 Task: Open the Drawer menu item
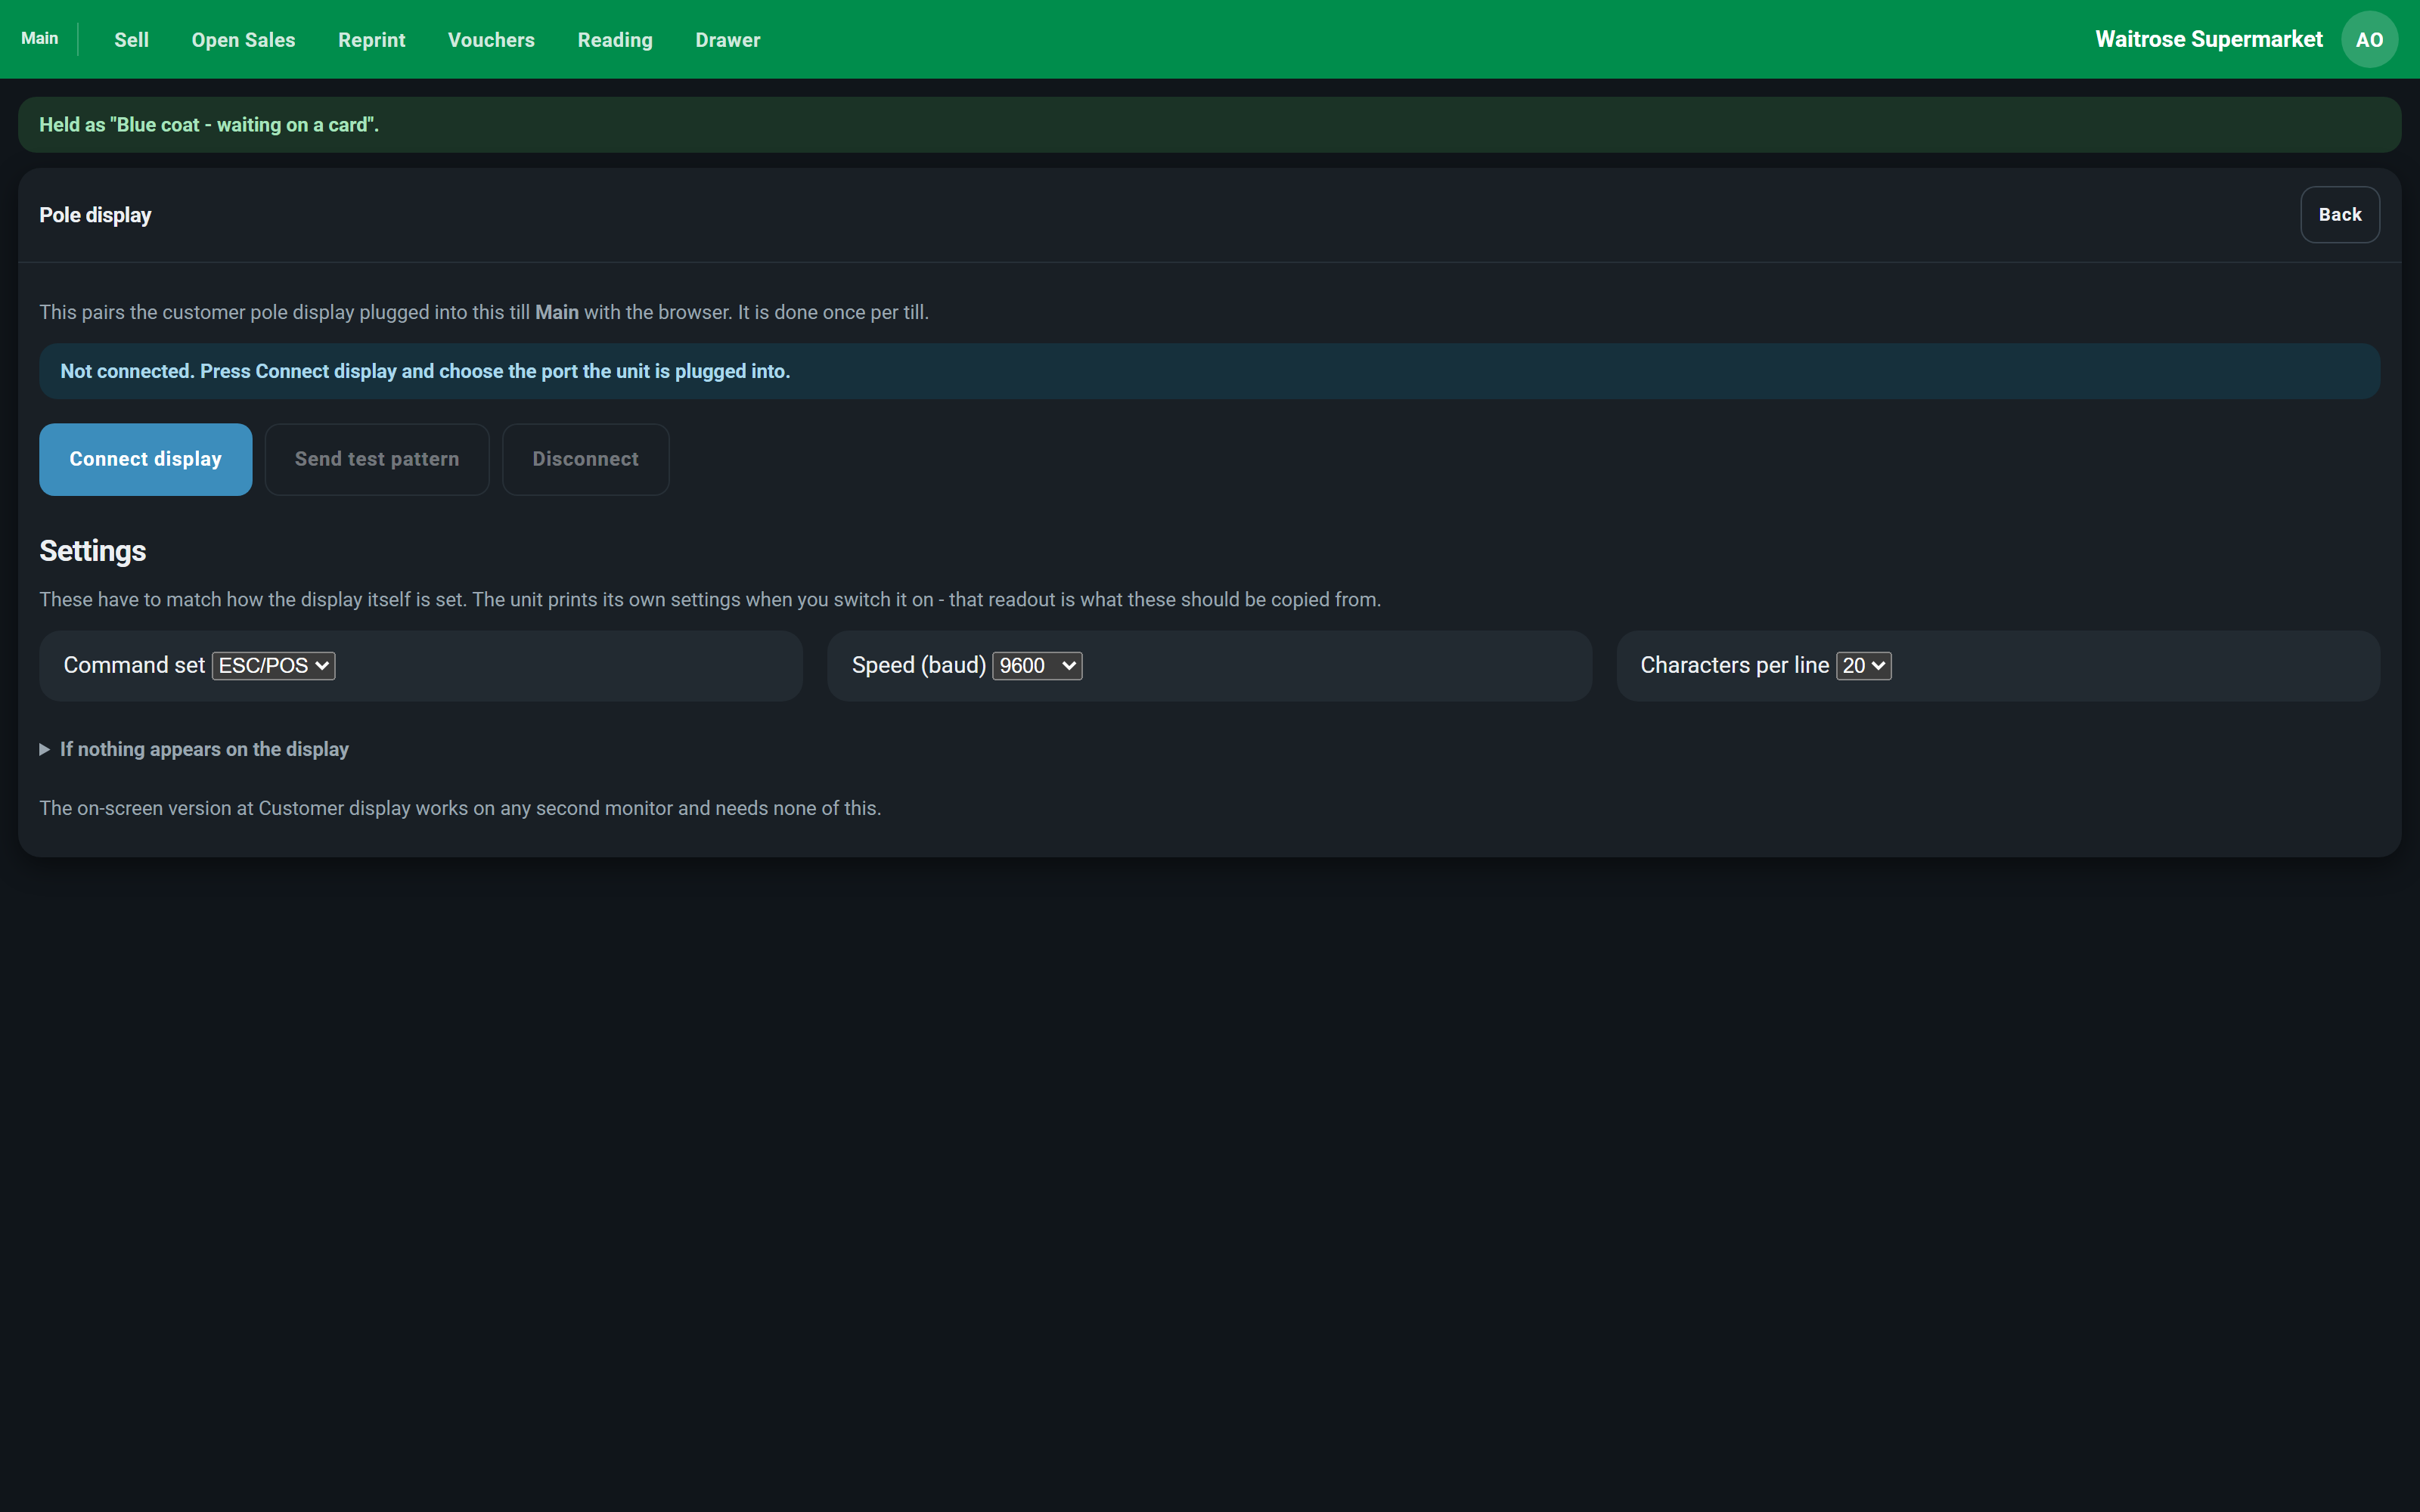coord(728,40)
